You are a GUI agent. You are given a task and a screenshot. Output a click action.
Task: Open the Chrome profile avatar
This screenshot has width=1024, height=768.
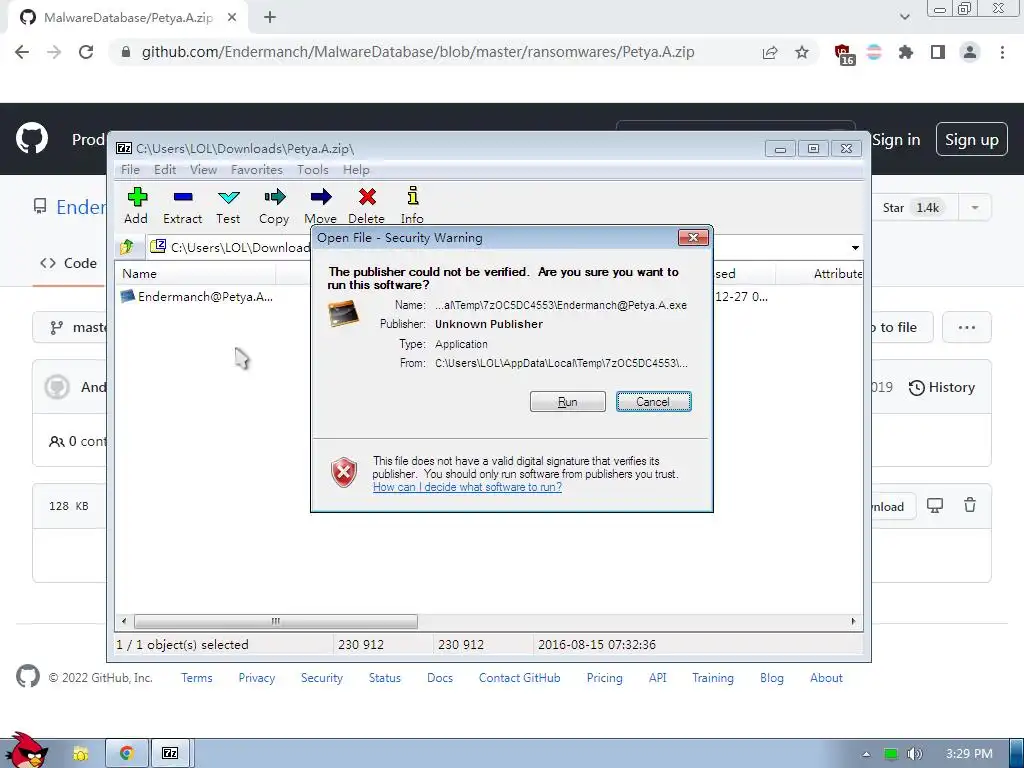970,52
